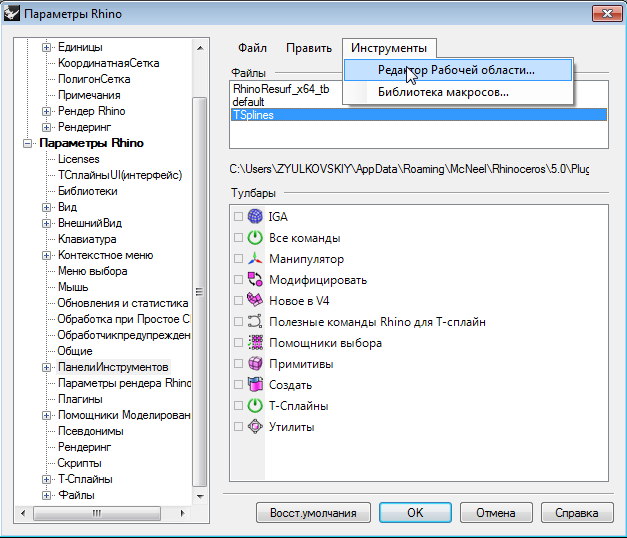This screenshot has width=627, height=538.
Task: Expand the Файлы tree node
Action: [x=46, y=495]
